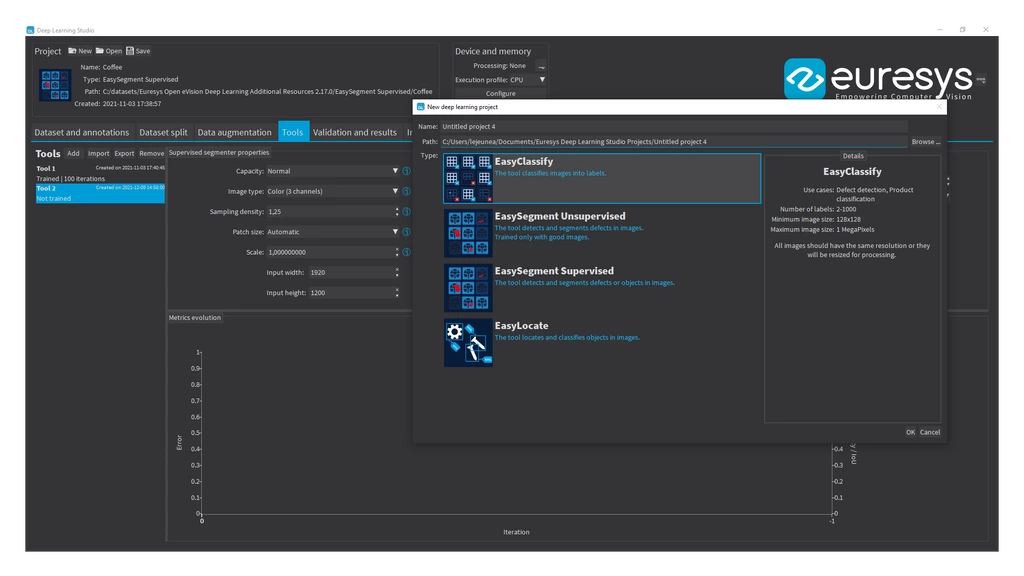Open the Data augmentation tab
The height and width of the screenshot is (576, 1024).
pyautogui.click(x=234, y=131)
